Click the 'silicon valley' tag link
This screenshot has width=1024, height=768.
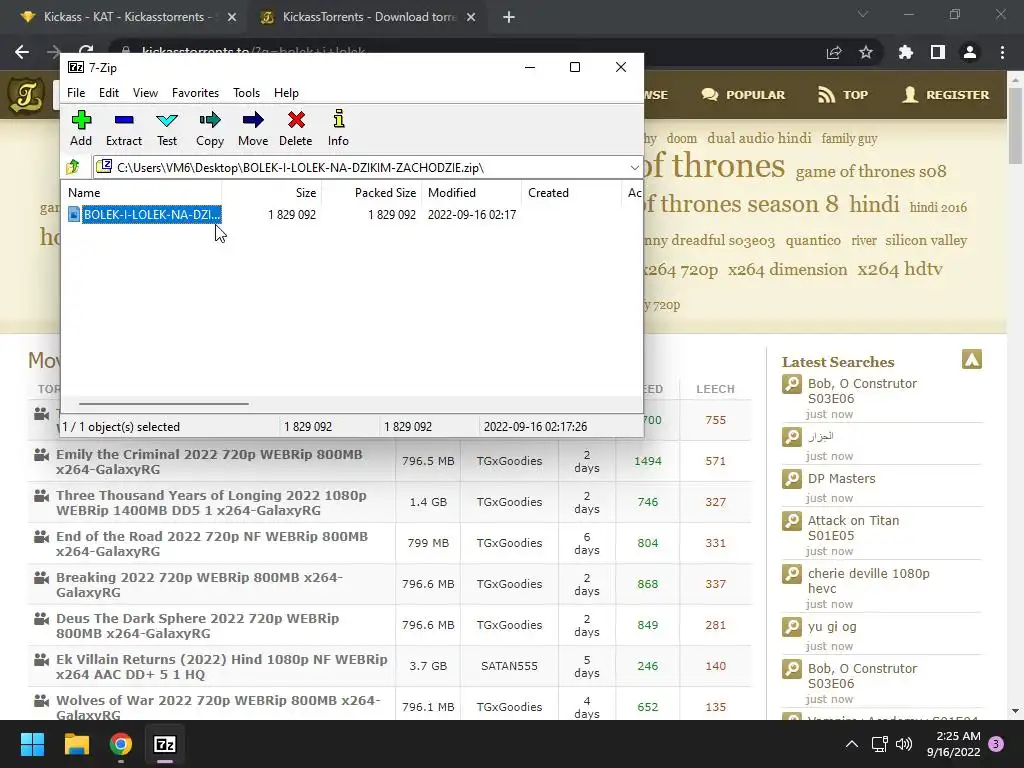[x=926, y=240]
